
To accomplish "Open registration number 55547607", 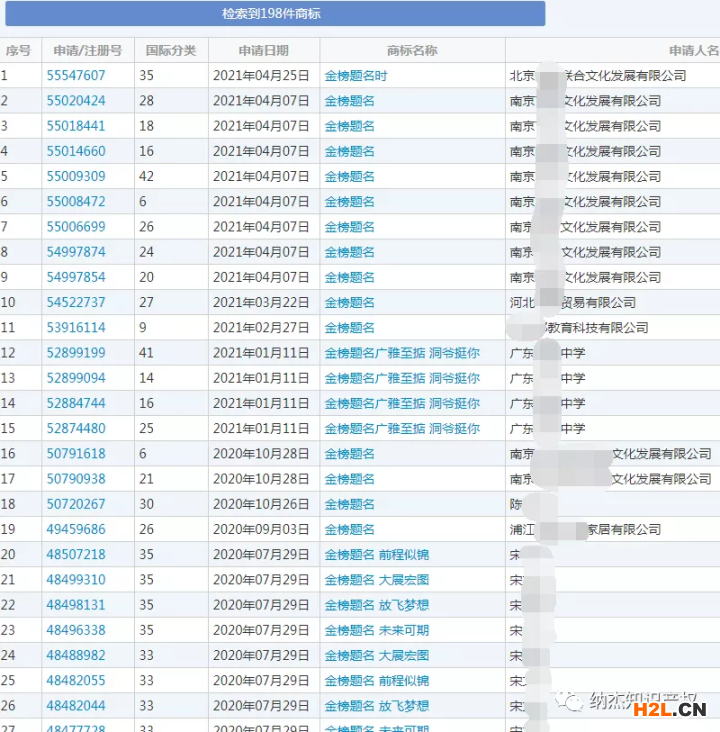I will pos(76,75).
